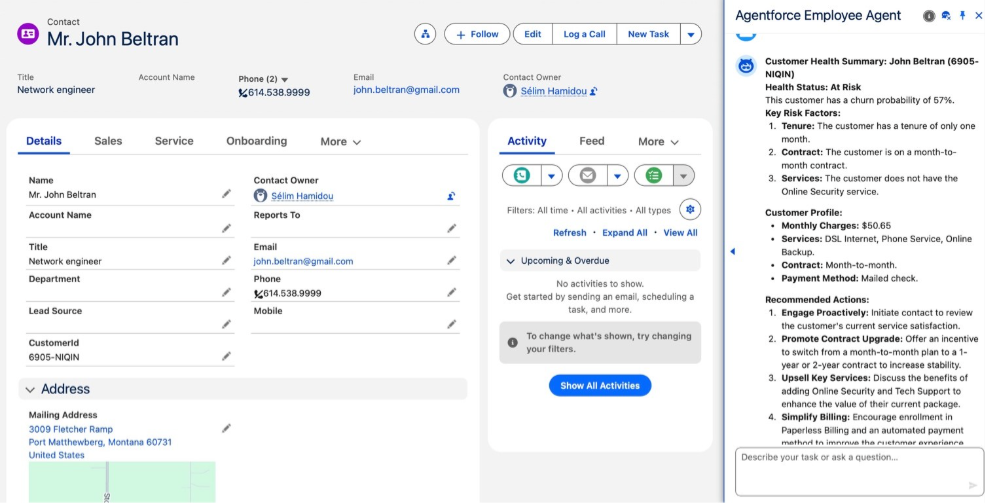Image resolution: width=985 pixels, height=504 pixels.
Task: Switch to the Onboarding tab
Action: (x=256, y=141)
